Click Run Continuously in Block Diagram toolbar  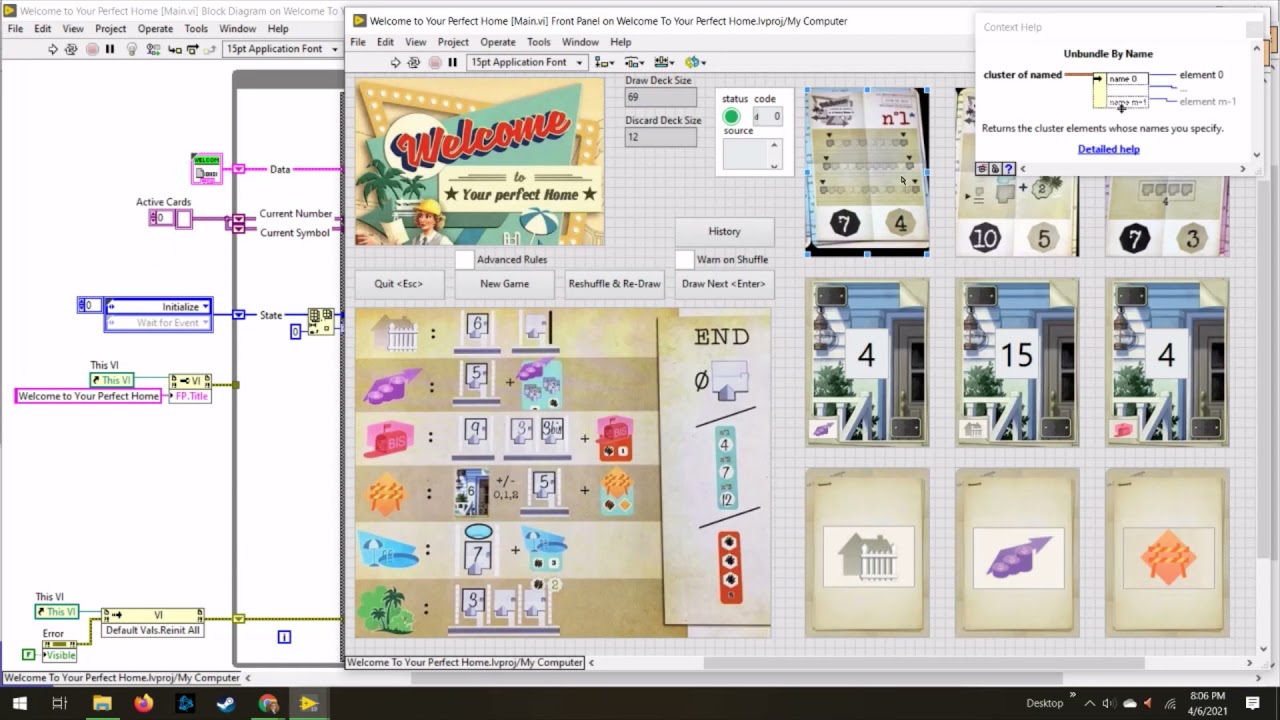[72, 49]
